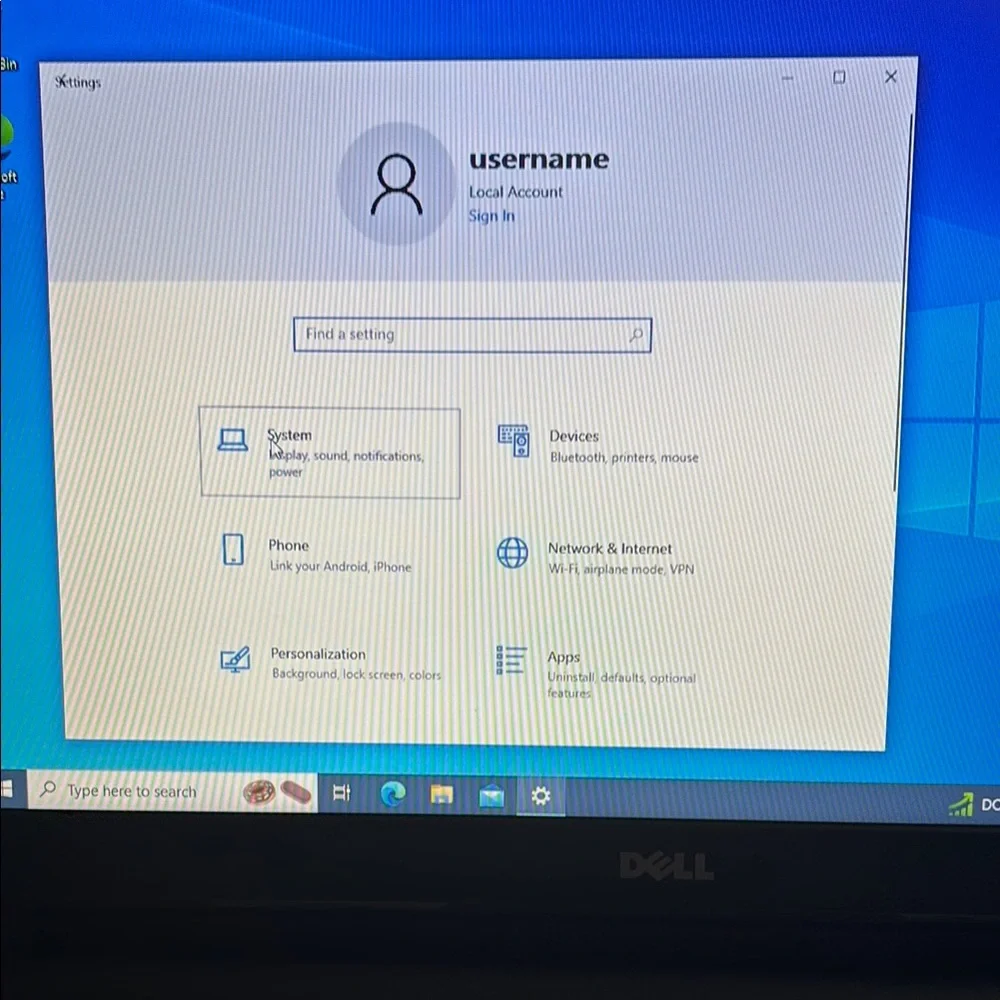Open the Apps list icon
Viewport: 1000px width, 1000px height.
(x=511, y=660)
